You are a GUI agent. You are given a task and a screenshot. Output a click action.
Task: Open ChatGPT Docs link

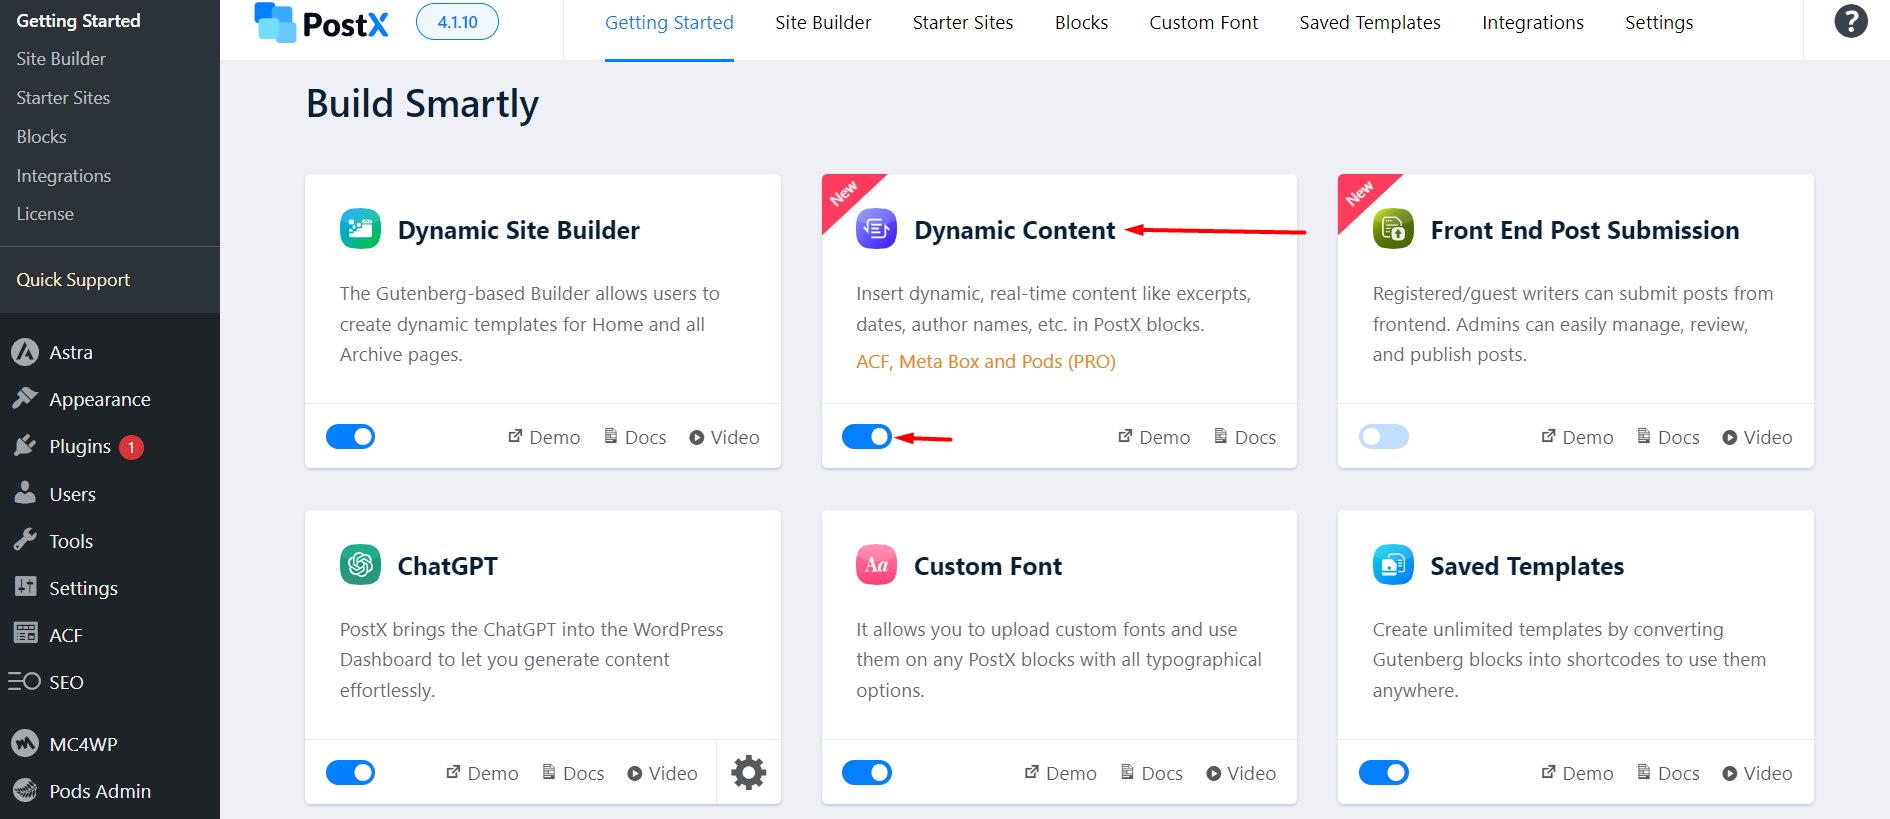(x=573, y=773)
